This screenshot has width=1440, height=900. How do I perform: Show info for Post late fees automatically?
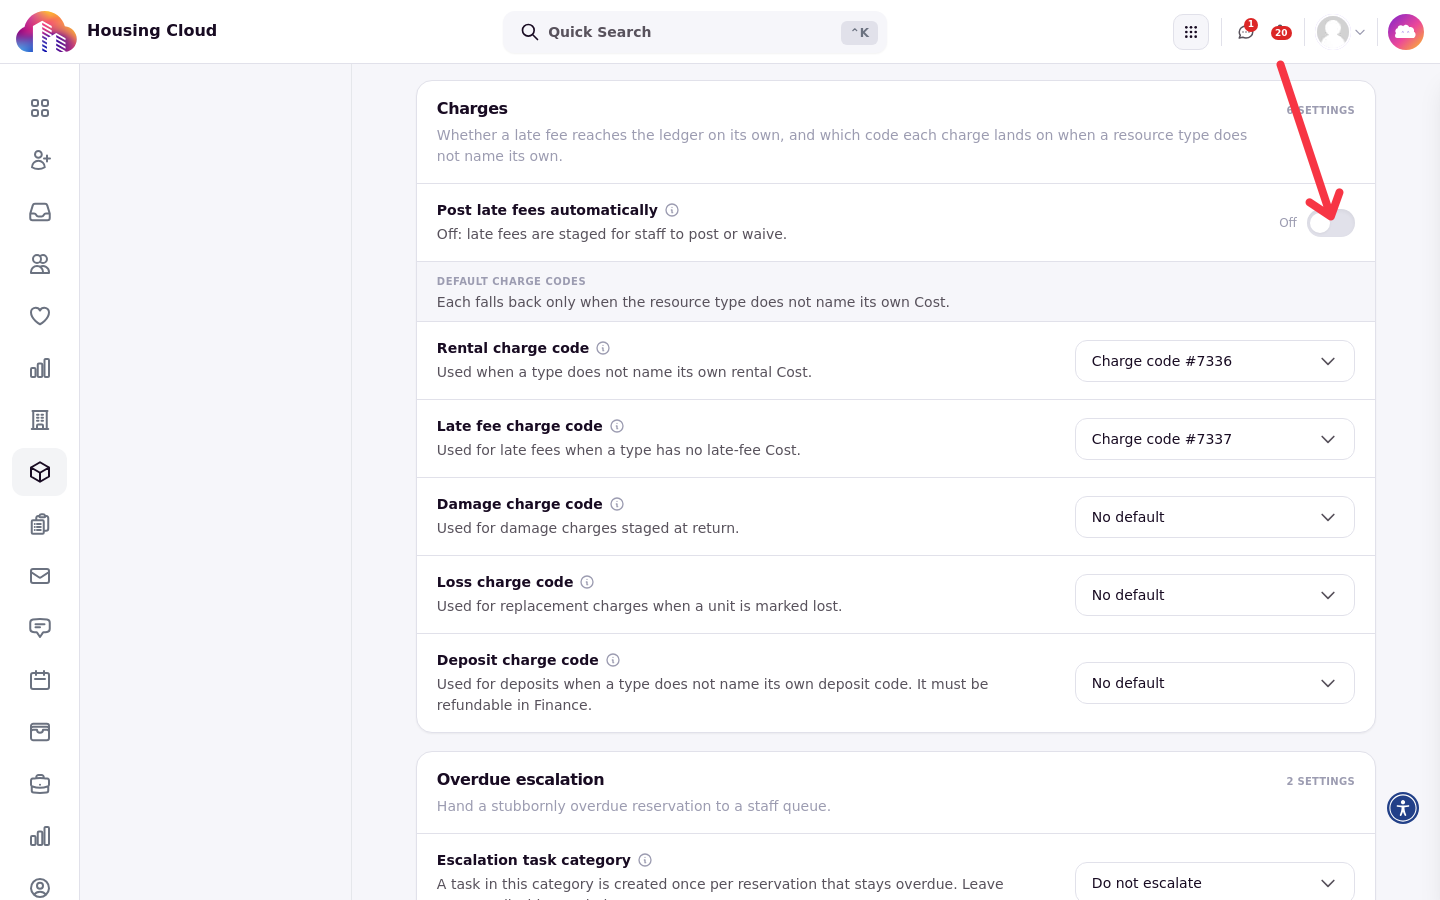point(672,210)
